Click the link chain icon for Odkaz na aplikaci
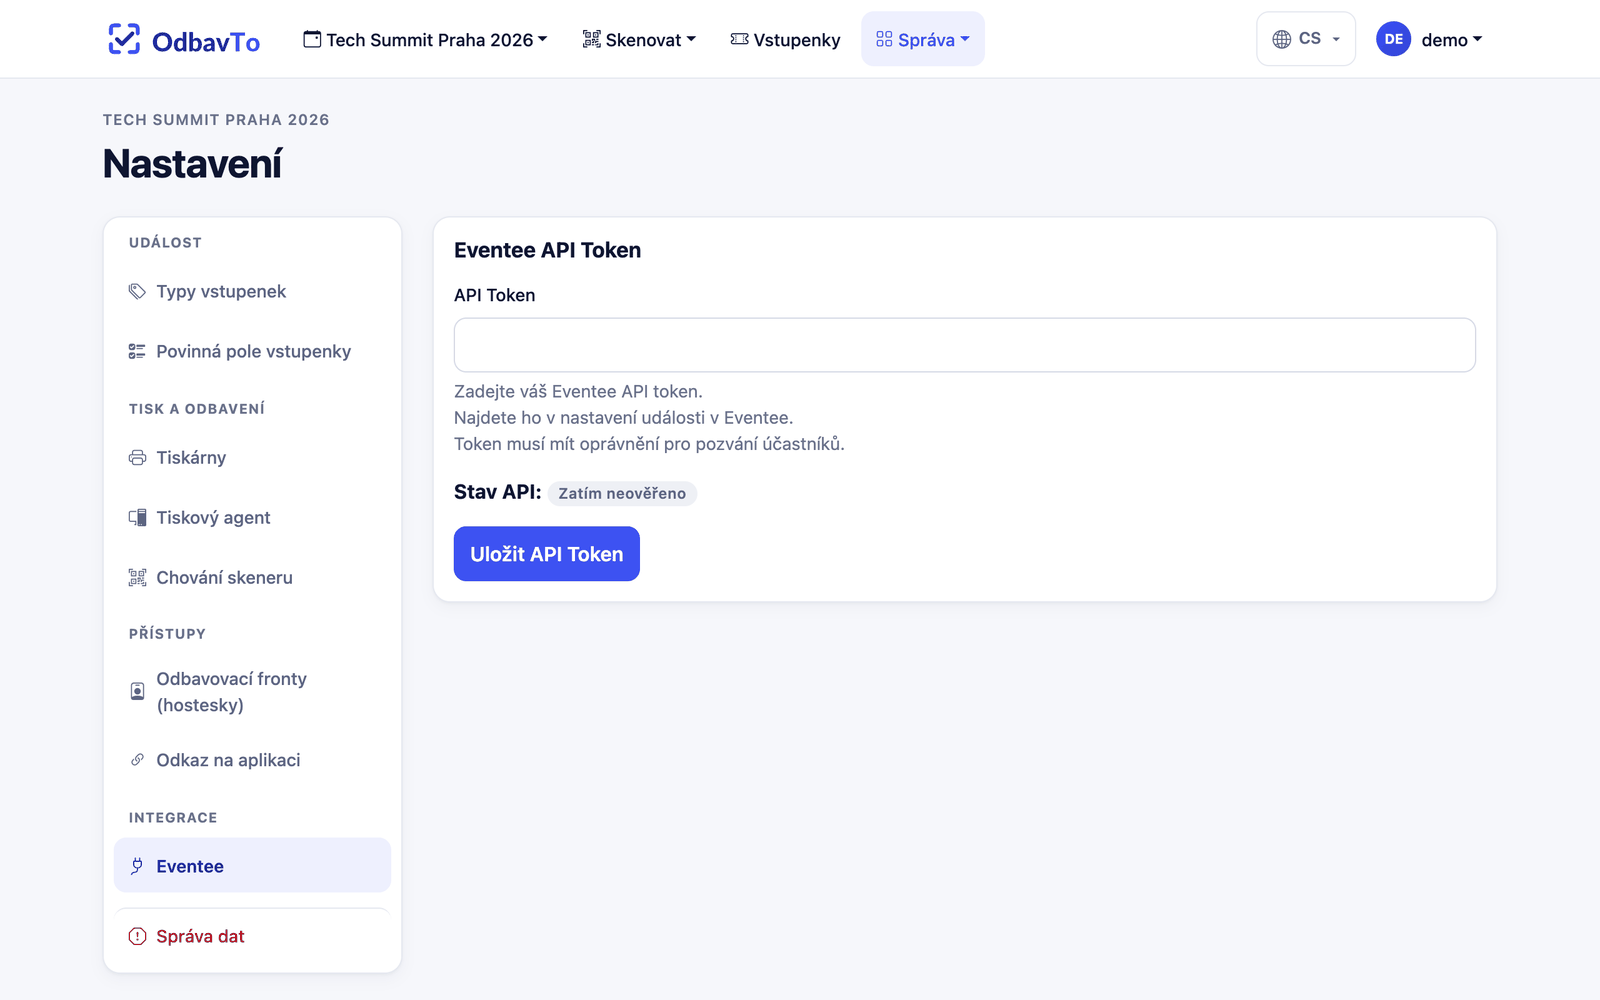 tap(137, 760)
